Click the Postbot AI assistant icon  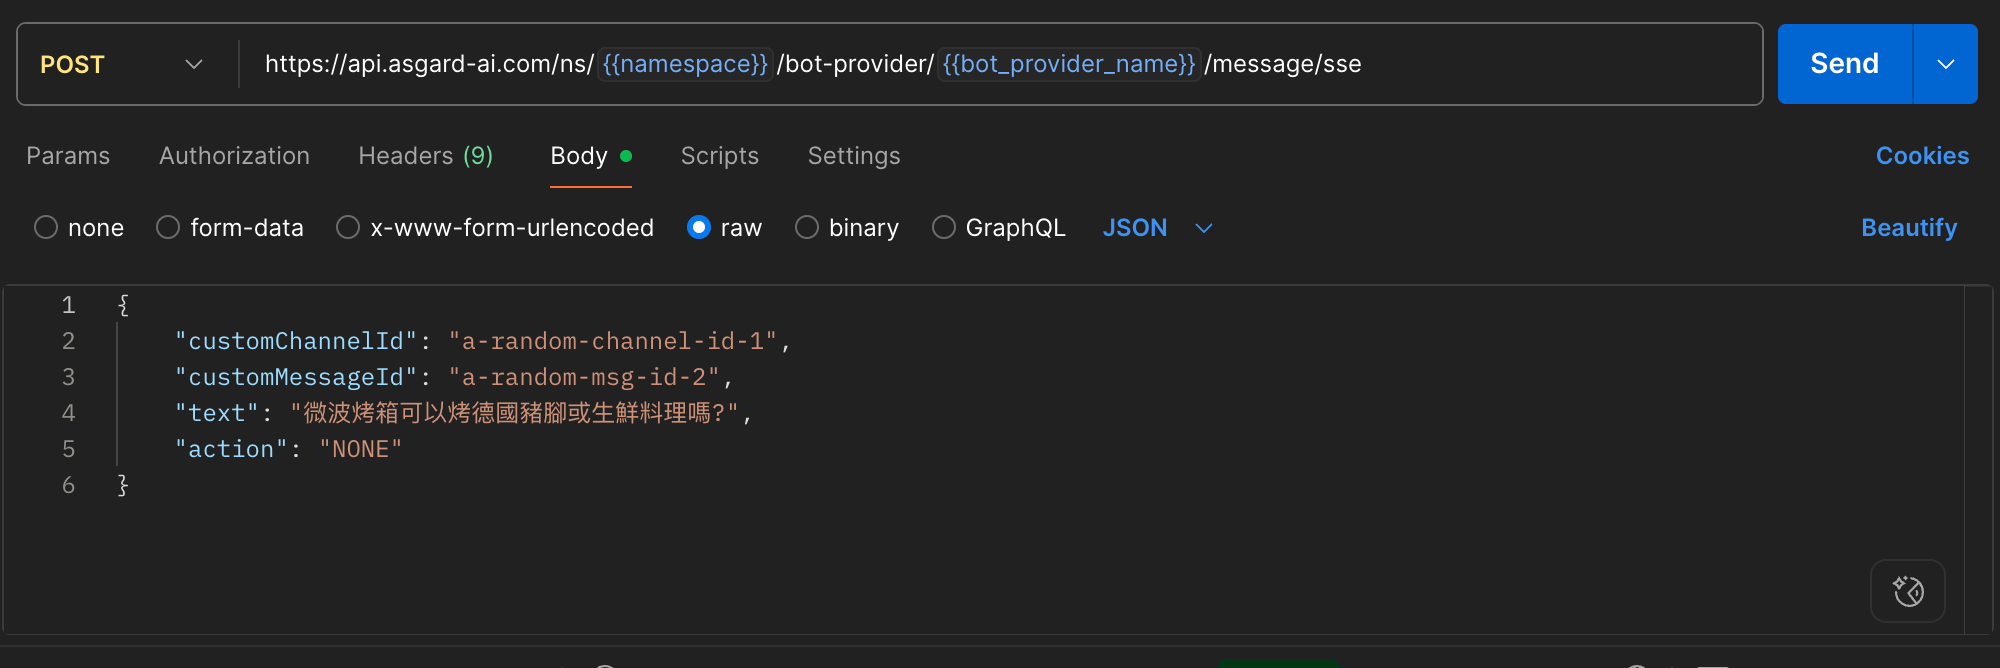click(1907, 591)
